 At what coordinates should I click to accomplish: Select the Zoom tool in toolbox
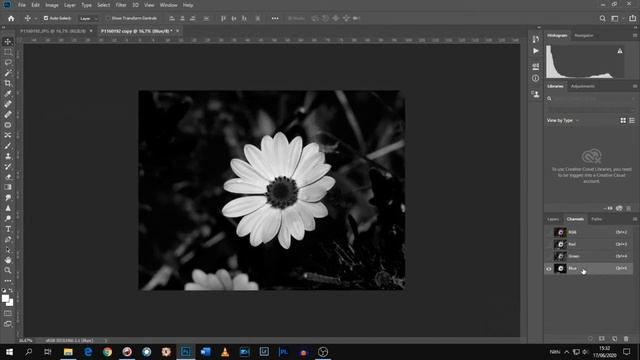coord(8,270)
